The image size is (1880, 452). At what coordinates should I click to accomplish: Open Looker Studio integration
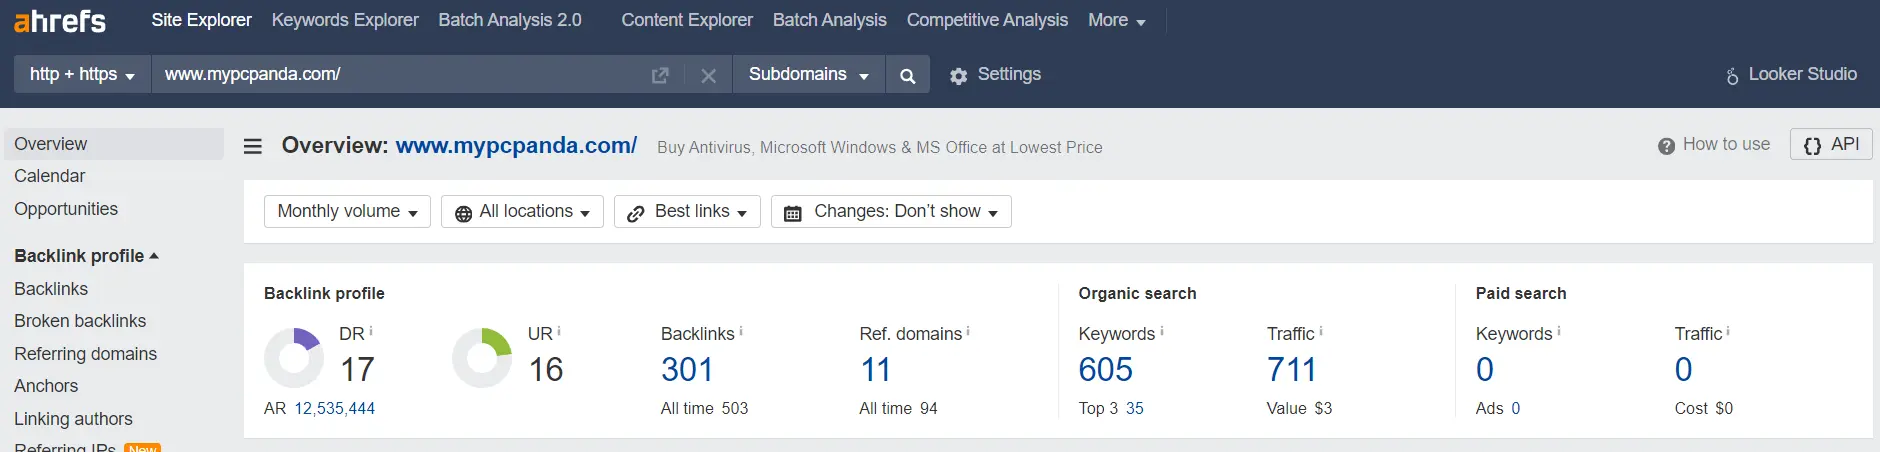[1791, 75]
